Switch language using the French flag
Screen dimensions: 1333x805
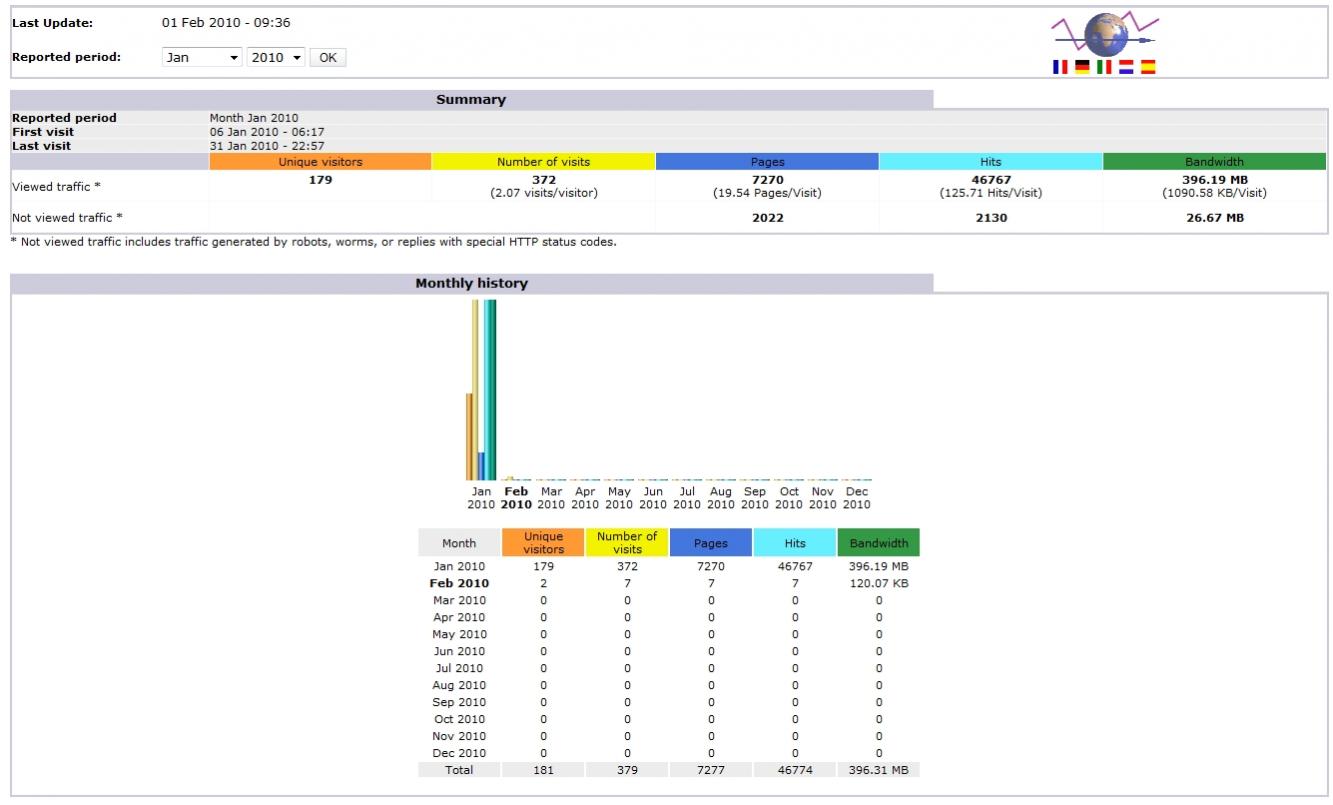pyautogui.click(x=1060, y=67)
